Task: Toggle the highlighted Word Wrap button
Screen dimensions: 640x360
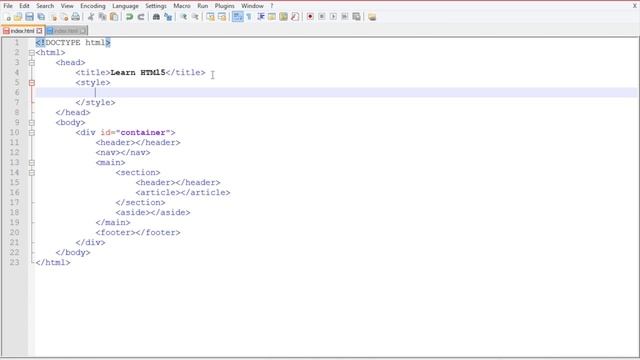Action: [237, 17]
